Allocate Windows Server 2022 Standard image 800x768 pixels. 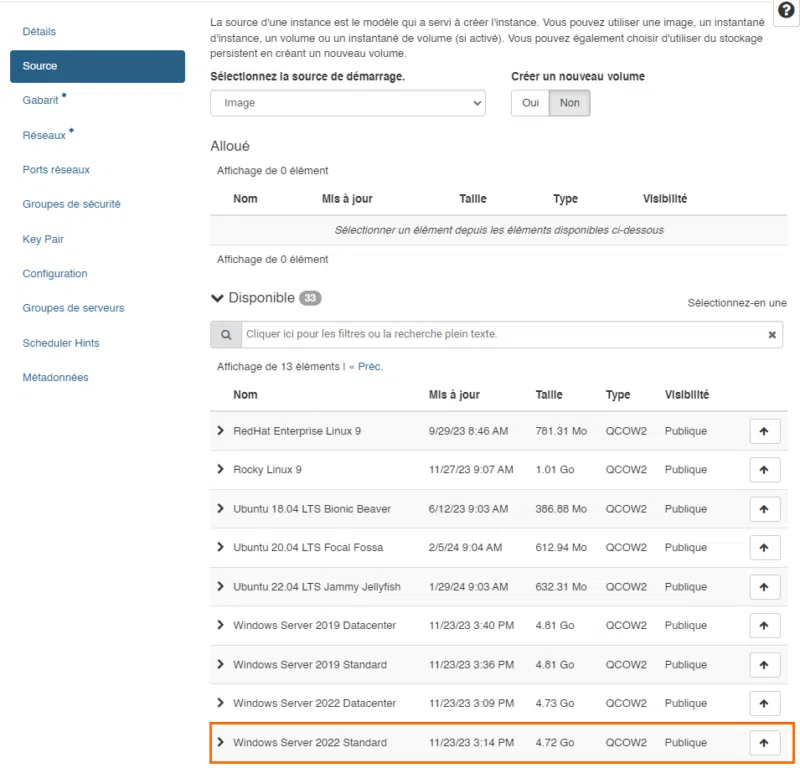point(764,742)
